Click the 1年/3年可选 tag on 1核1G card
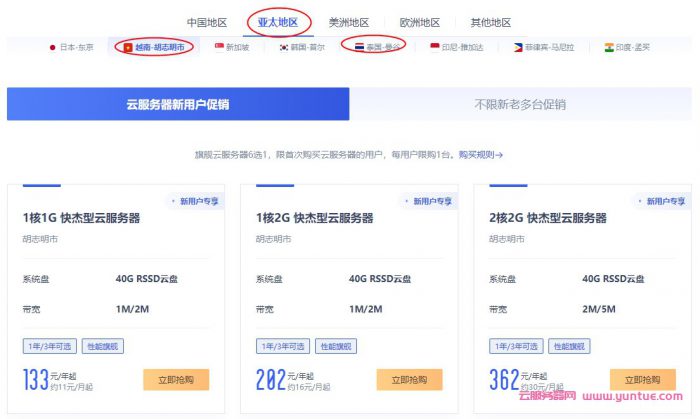700x419 pixels. coord(49,346)
